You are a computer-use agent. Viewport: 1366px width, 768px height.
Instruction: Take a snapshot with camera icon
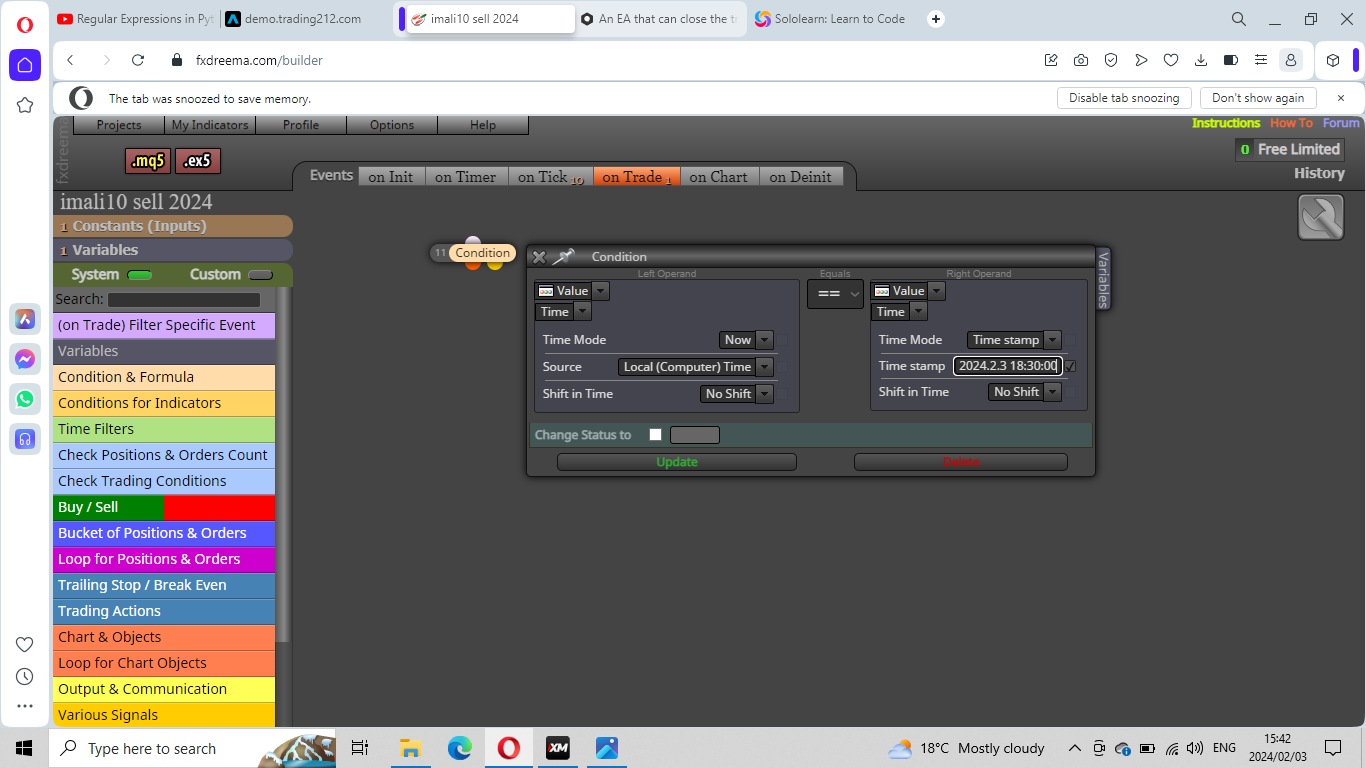point(1081,60)
